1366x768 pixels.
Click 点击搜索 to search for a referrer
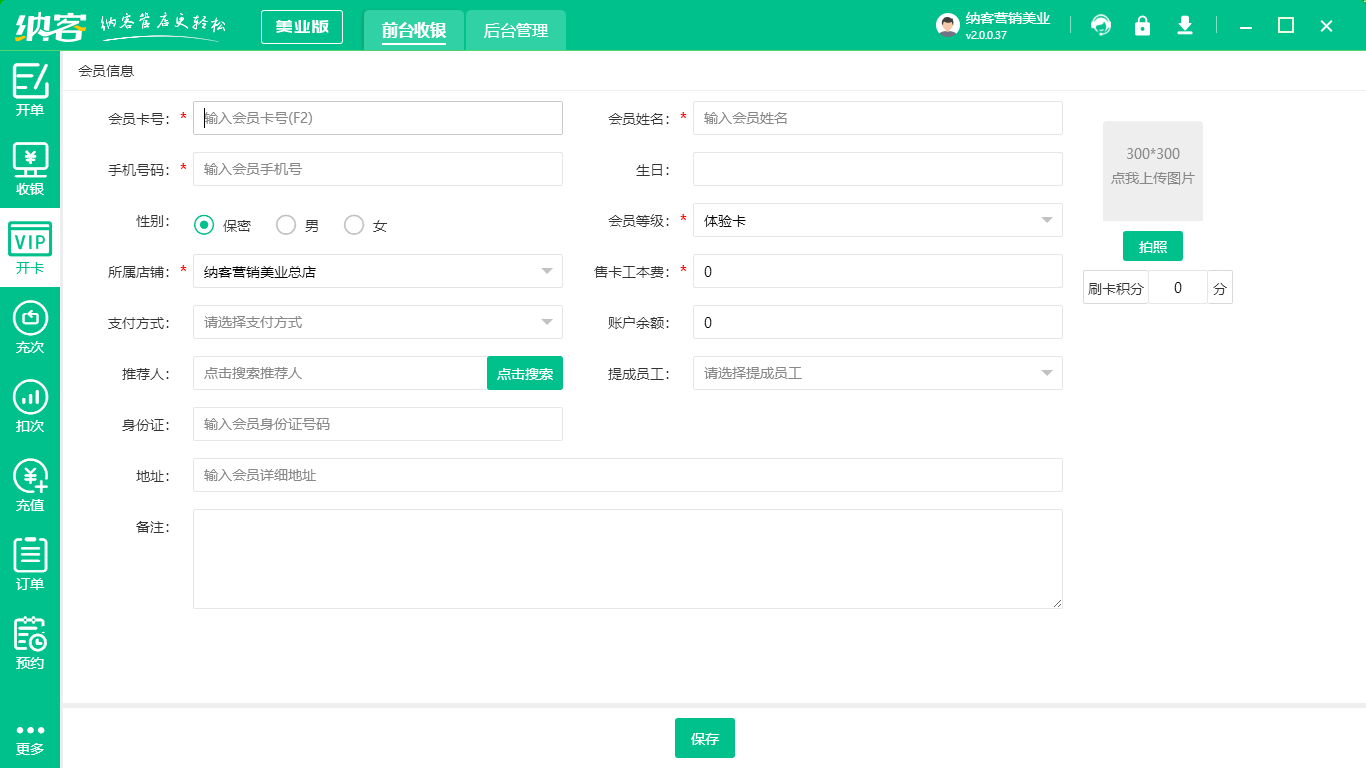coord(524,373)
